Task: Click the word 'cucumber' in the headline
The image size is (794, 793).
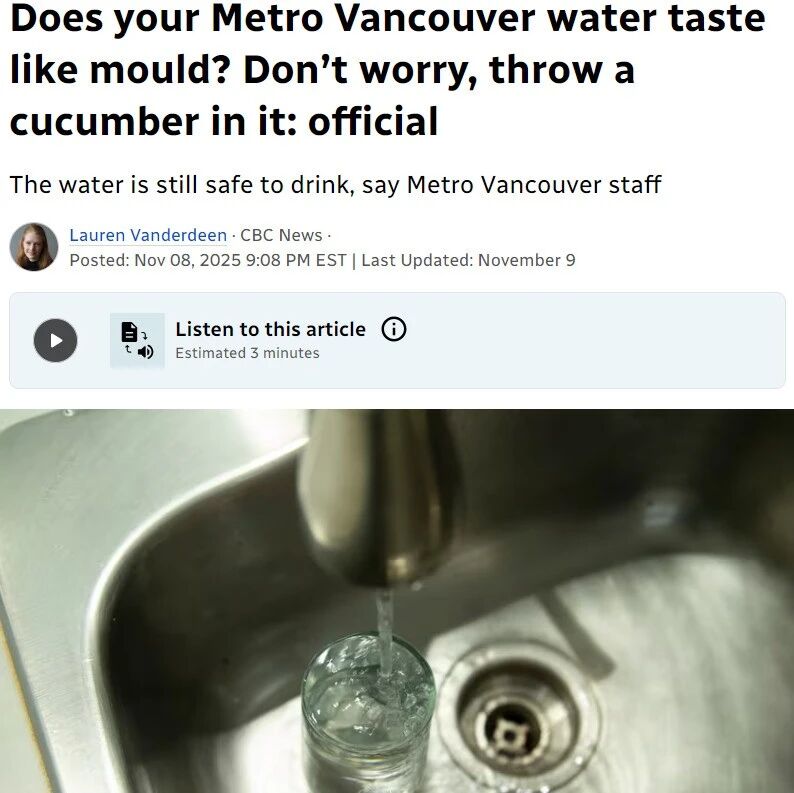Action: coord(105,122)
